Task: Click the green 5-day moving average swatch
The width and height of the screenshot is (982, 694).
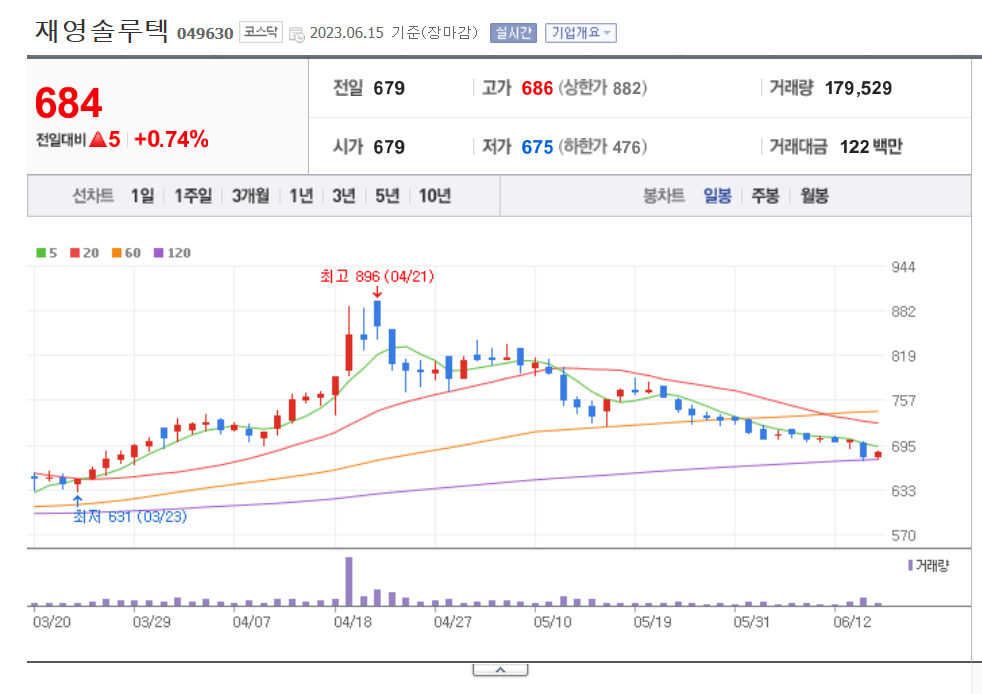Action: (41, 253)
